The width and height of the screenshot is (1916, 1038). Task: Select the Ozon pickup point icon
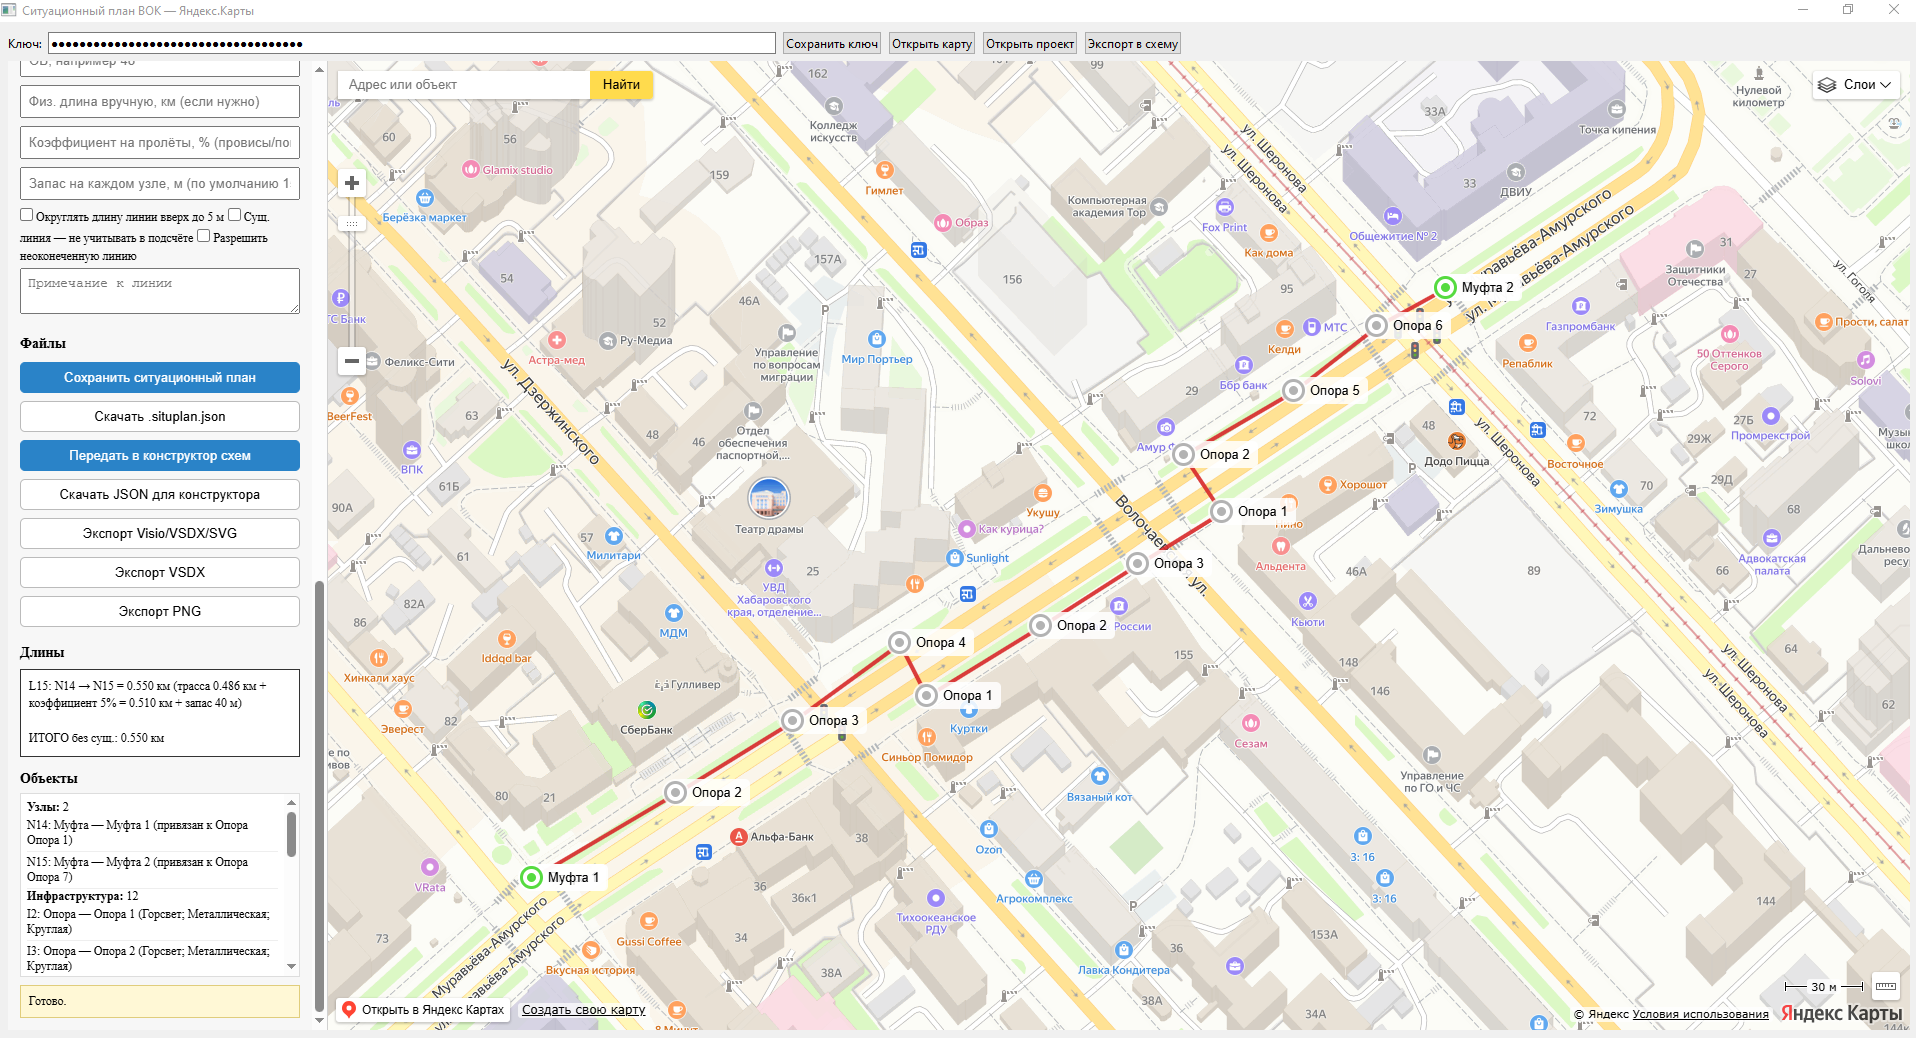click(x=989, y=829)
